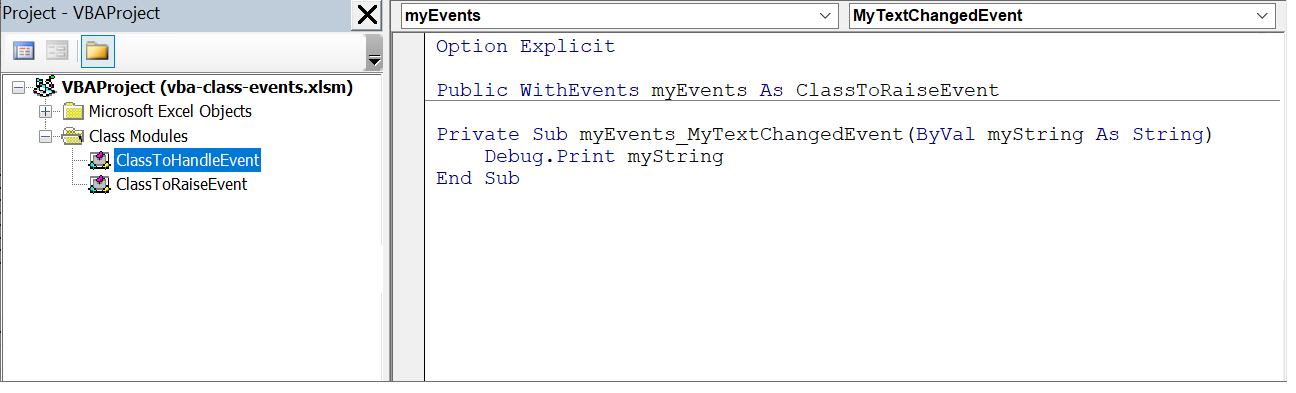Toggle Folders view in Project pane

pyautogui.click(x=97, y=50)
